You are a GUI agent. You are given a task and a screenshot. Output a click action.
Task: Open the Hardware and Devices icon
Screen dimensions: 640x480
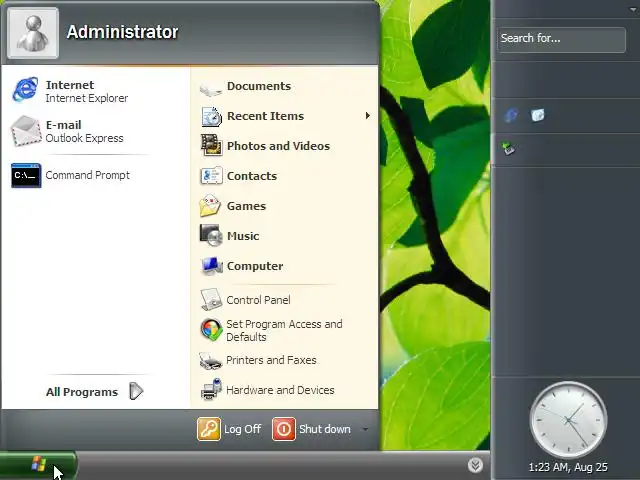tap(211, 390)
